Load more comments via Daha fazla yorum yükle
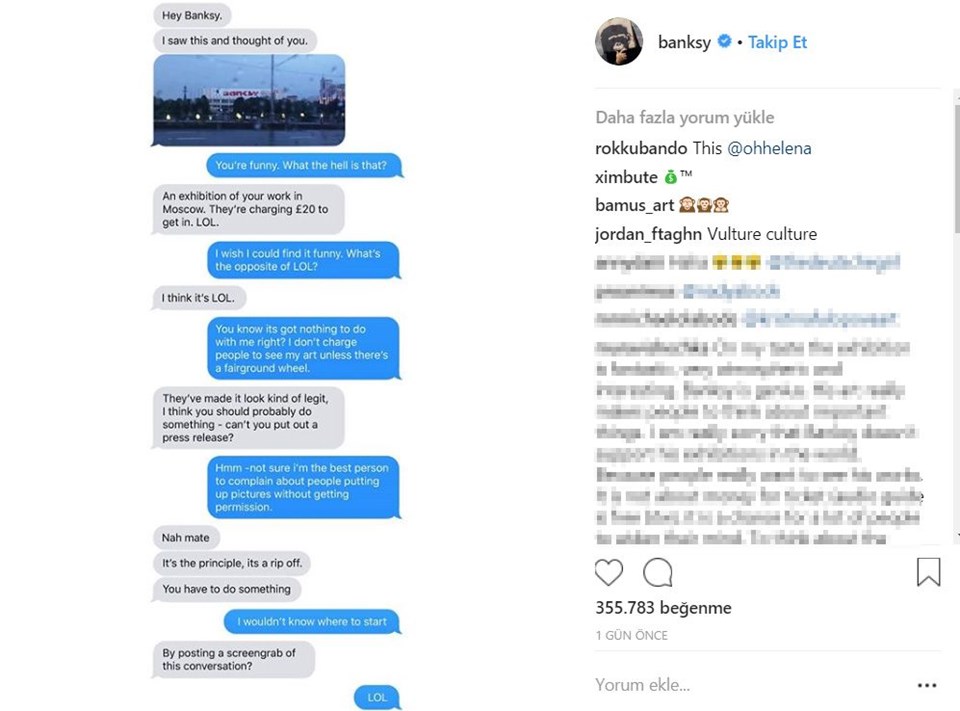This screenshot has height=711, width=960. pos(684,117)
